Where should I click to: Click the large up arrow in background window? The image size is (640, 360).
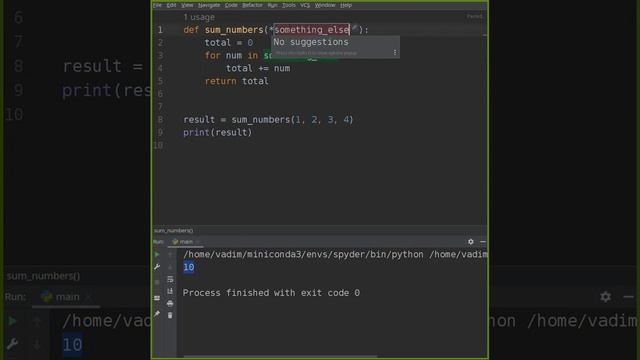[37, 321]
